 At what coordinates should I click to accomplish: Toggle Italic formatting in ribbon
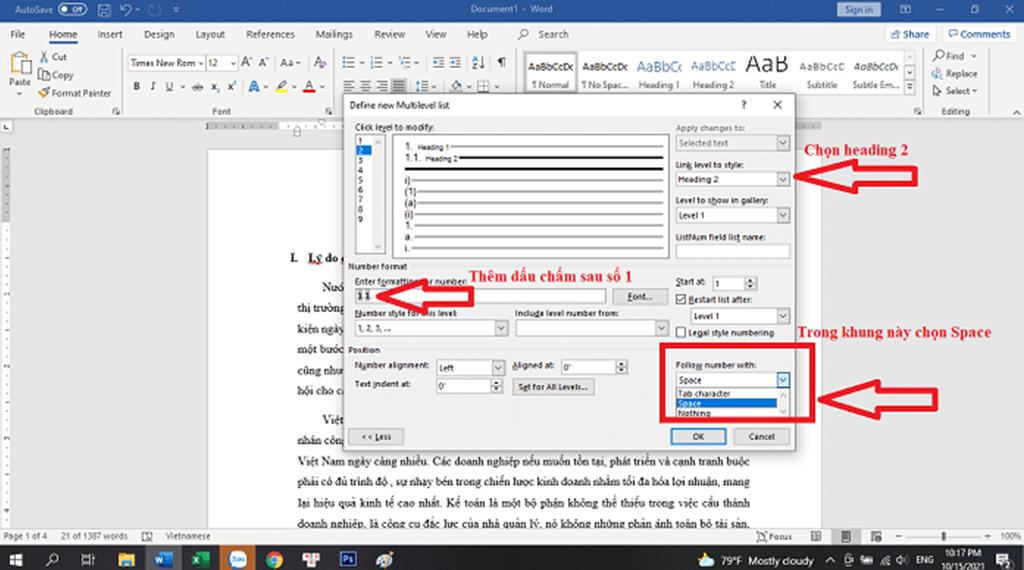click(152, 86)
